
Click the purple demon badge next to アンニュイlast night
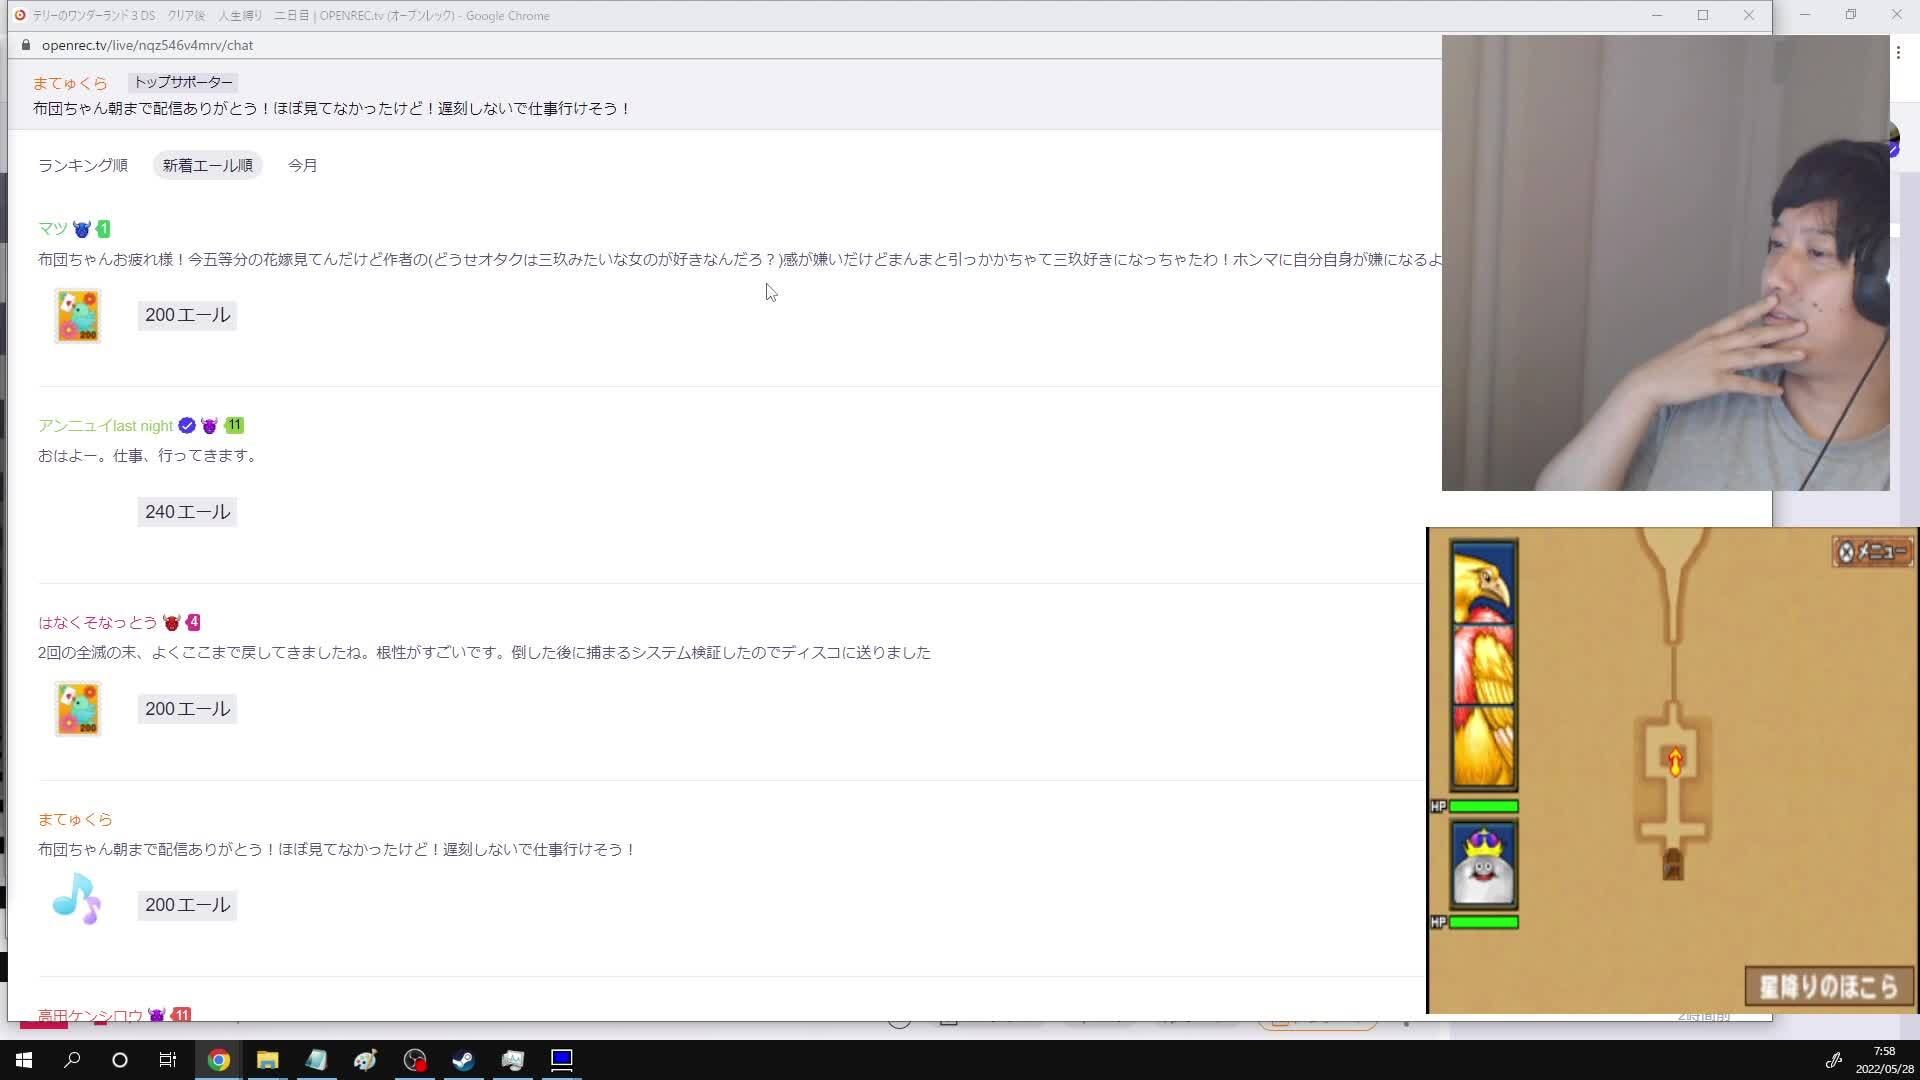(x=209, y=426)
